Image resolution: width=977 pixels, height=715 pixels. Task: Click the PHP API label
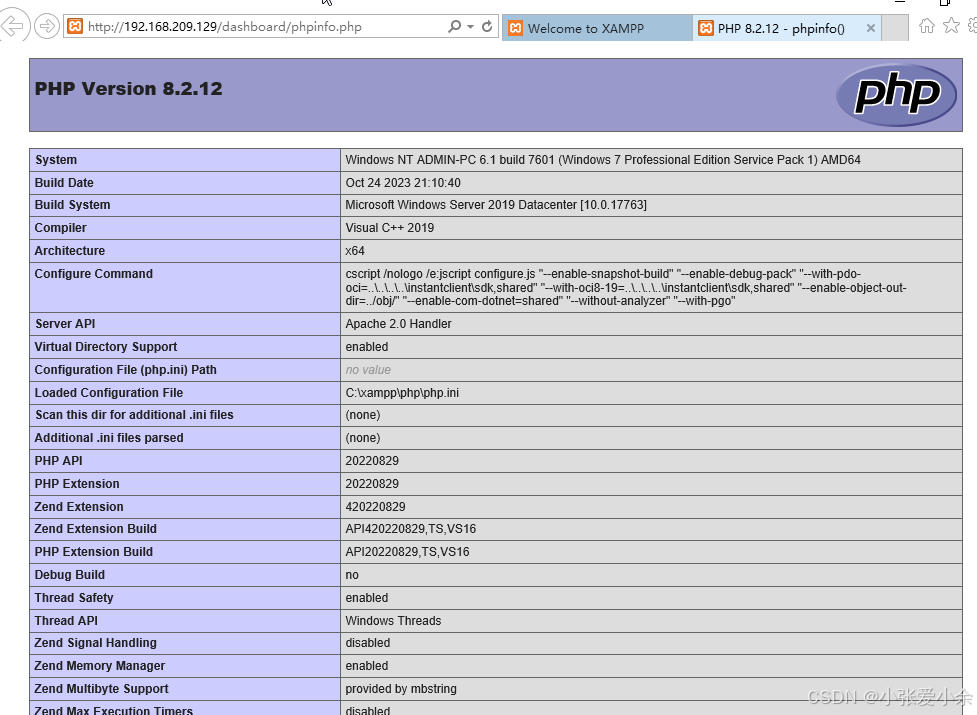pyautogui.click(x=59, y=460)
